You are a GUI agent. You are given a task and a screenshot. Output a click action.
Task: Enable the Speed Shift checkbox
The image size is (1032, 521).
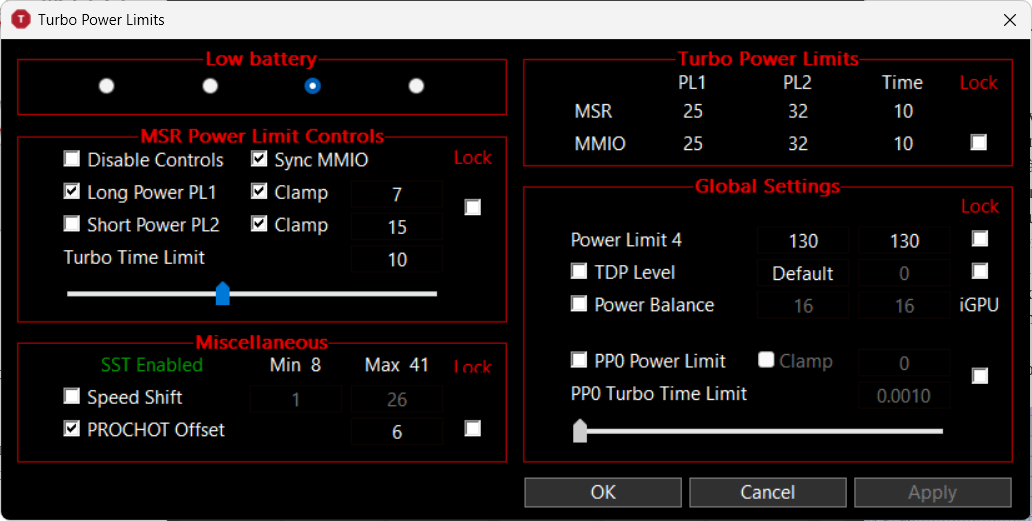[x=72, y=397]
